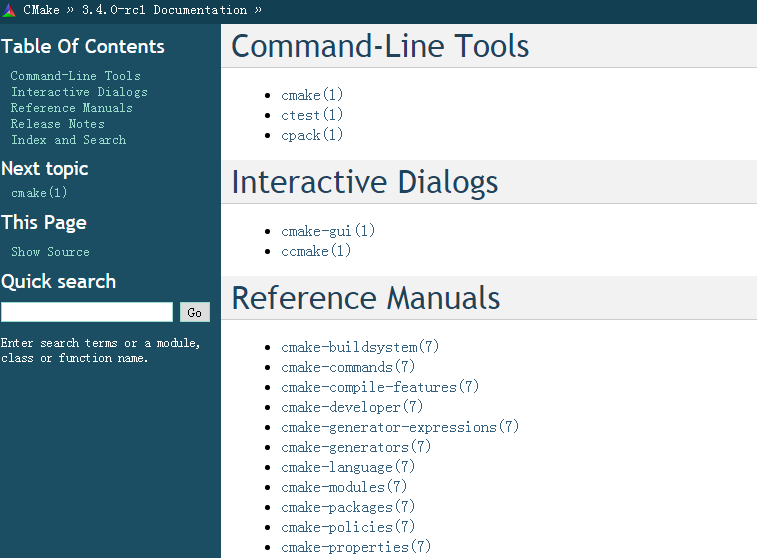
Task: Go to Command-Line Tools in sidebar
Action: [x=75, y=76]
